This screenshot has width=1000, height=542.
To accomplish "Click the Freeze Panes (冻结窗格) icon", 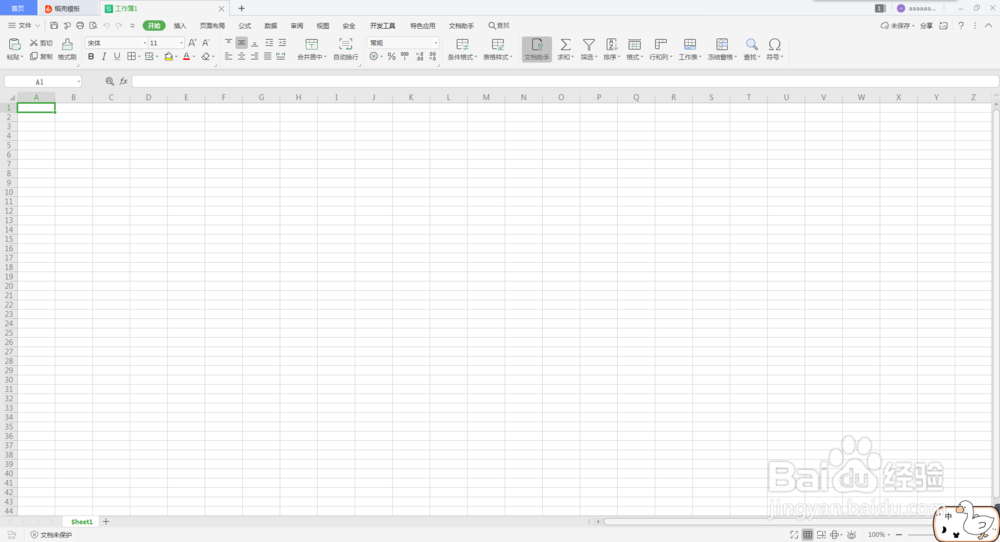I will [722, 44].
